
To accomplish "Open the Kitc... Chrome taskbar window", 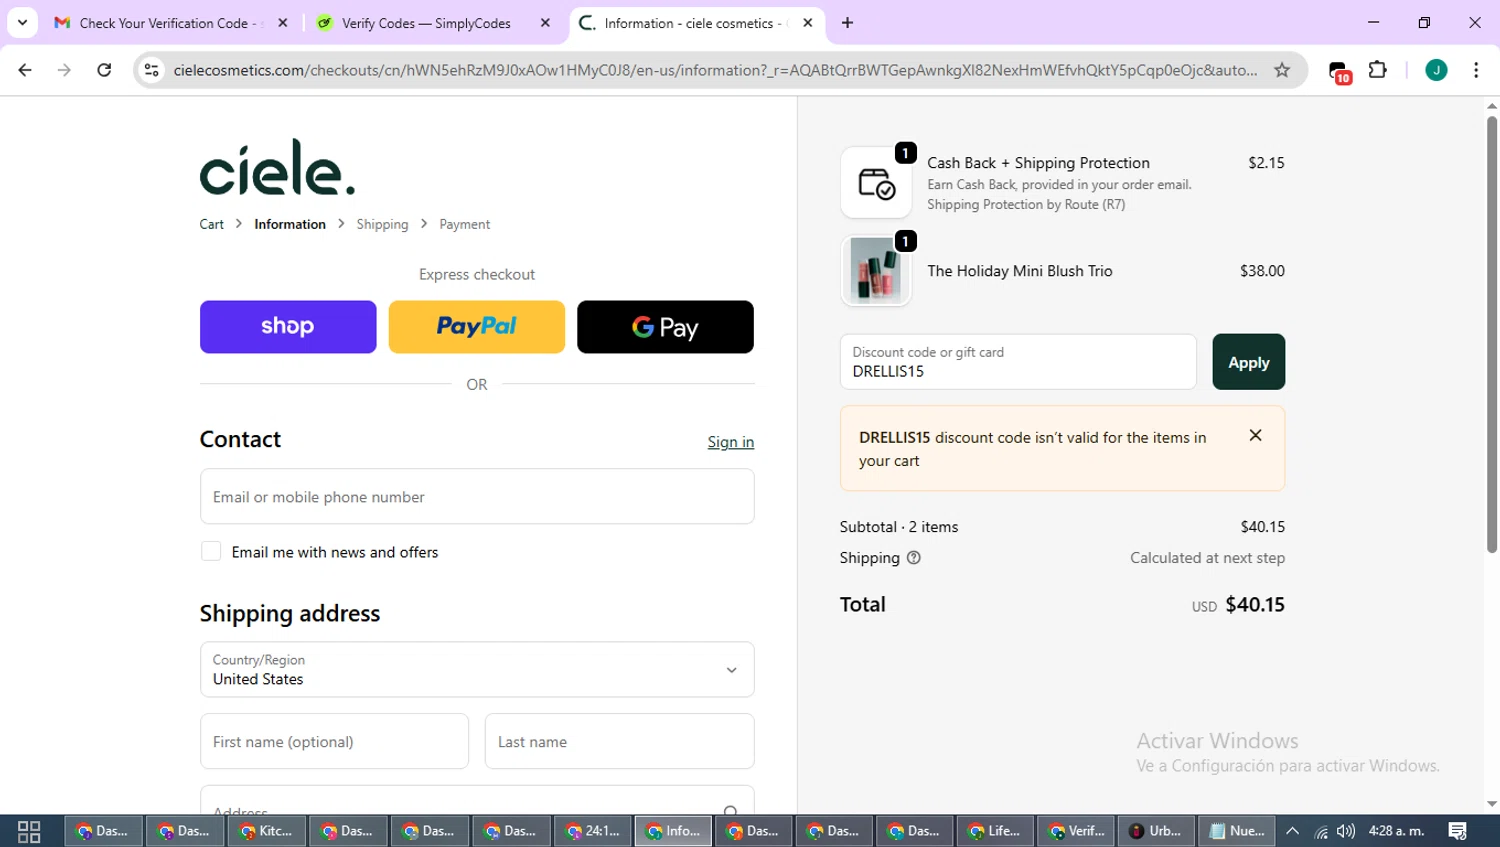I will pyautogui.click(x=266, y=831).
